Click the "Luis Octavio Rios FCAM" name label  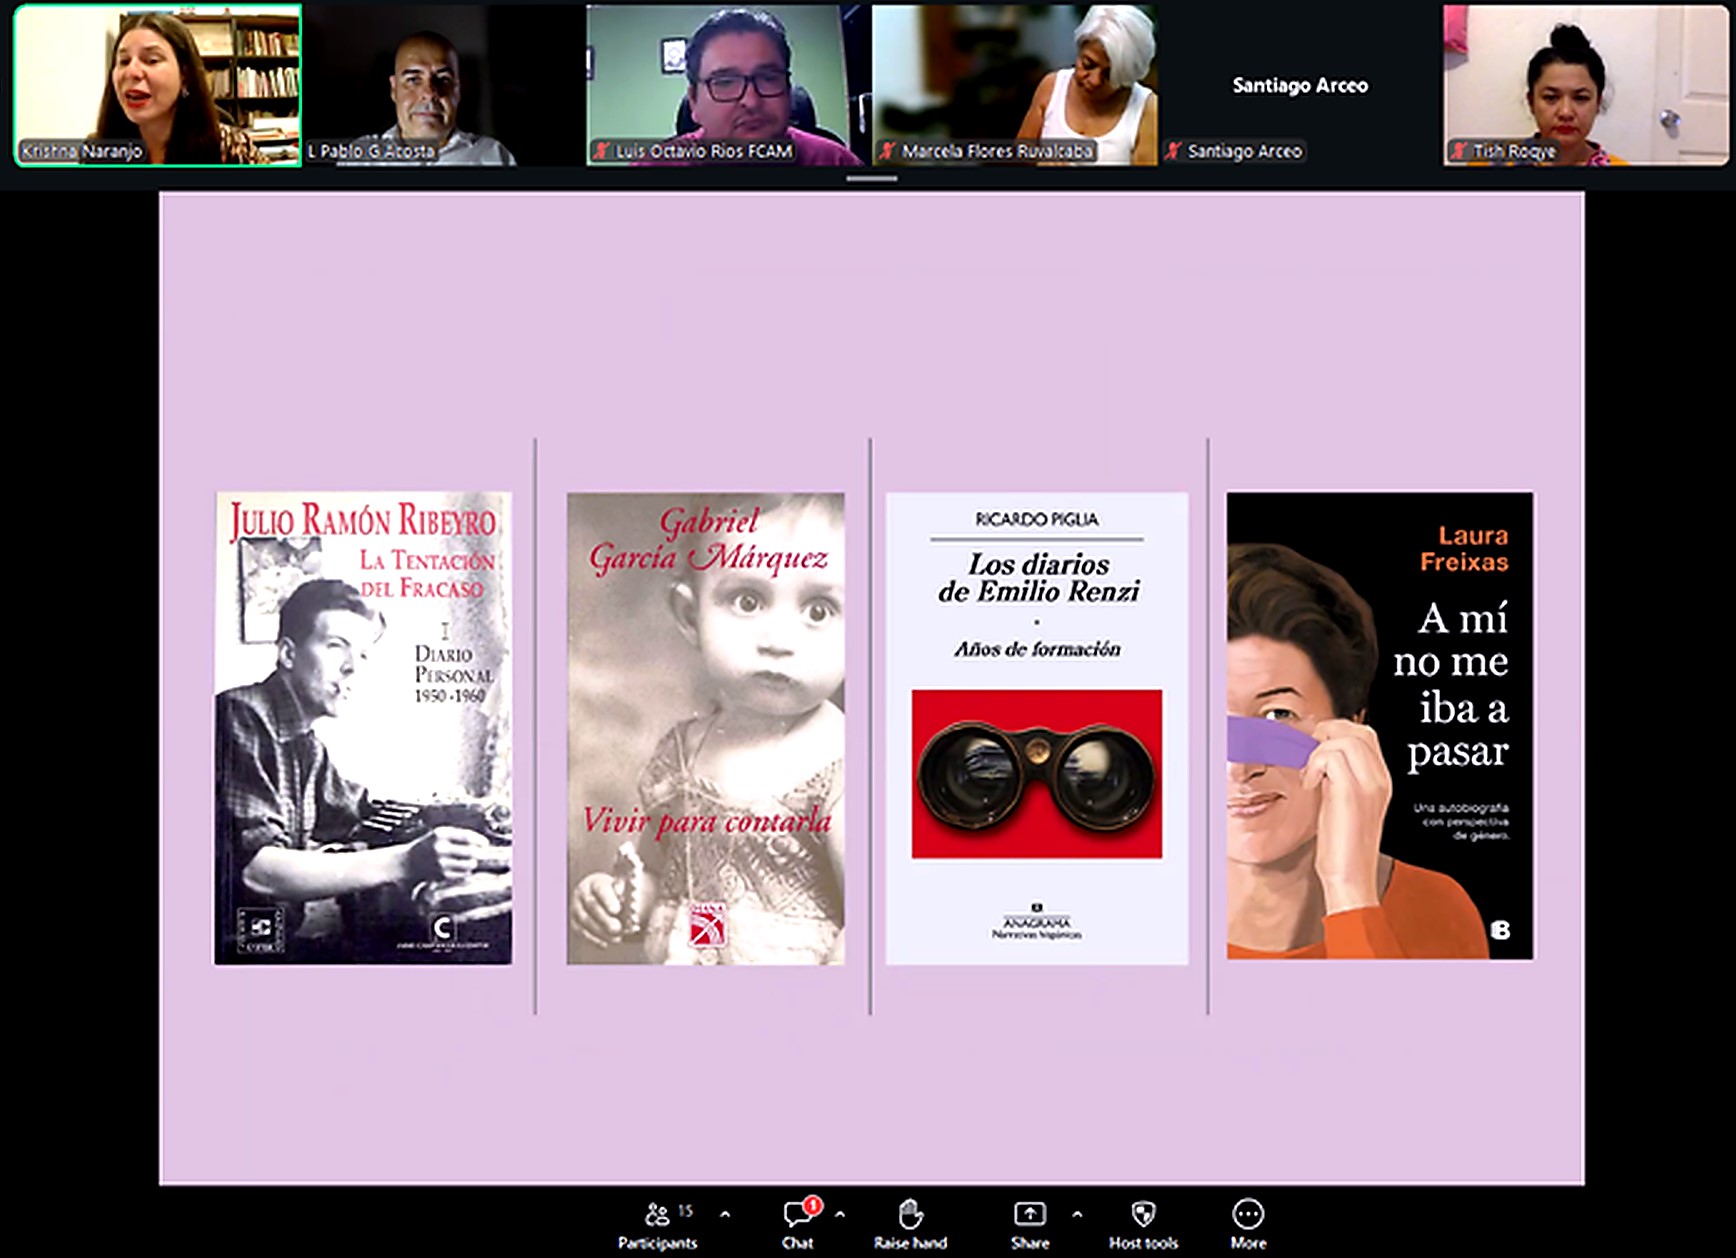tap(704, 151)
